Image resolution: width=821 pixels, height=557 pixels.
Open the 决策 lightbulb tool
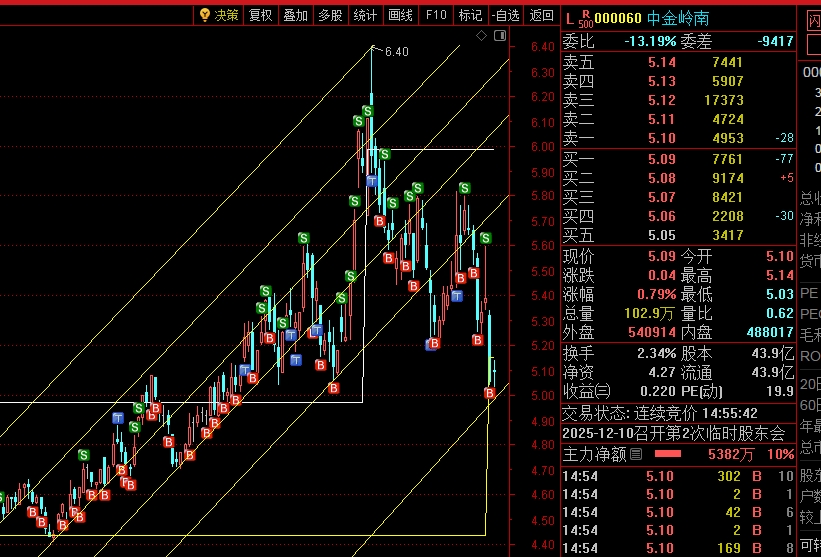pyautogui.click(x=219, y=15)
